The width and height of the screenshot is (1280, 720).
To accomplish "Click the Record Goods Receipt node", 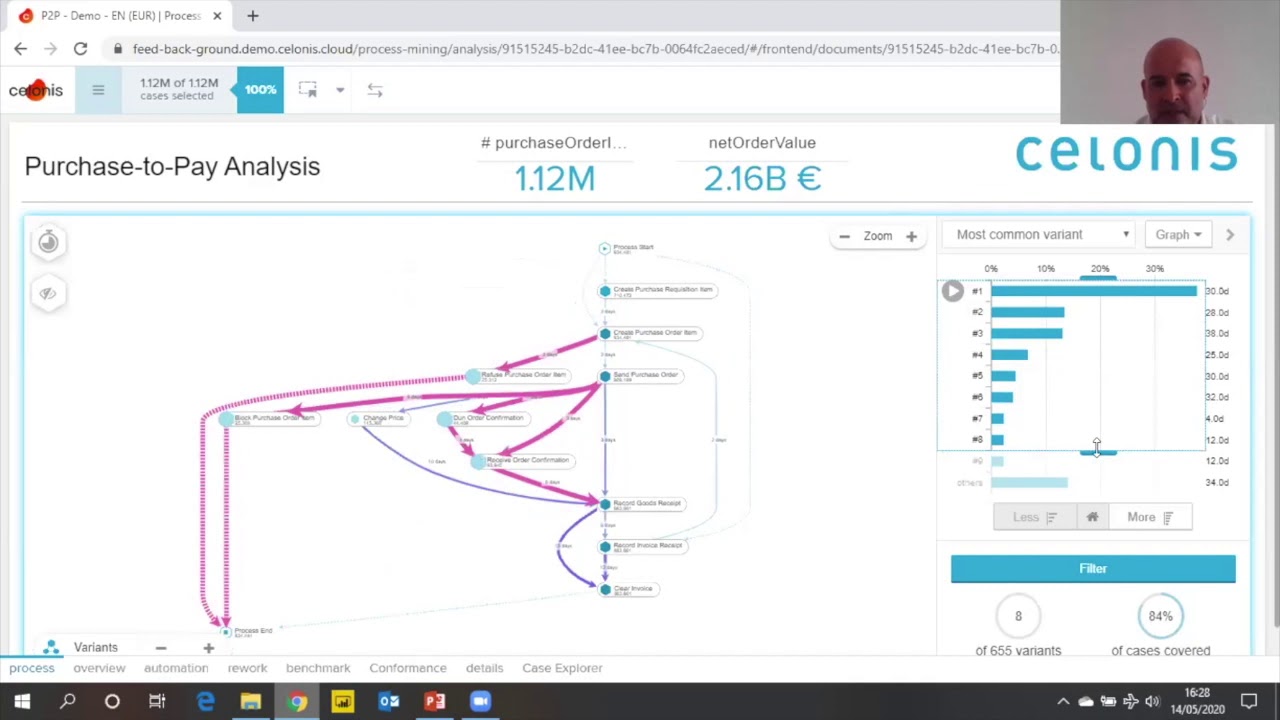I will pos(642,504).
